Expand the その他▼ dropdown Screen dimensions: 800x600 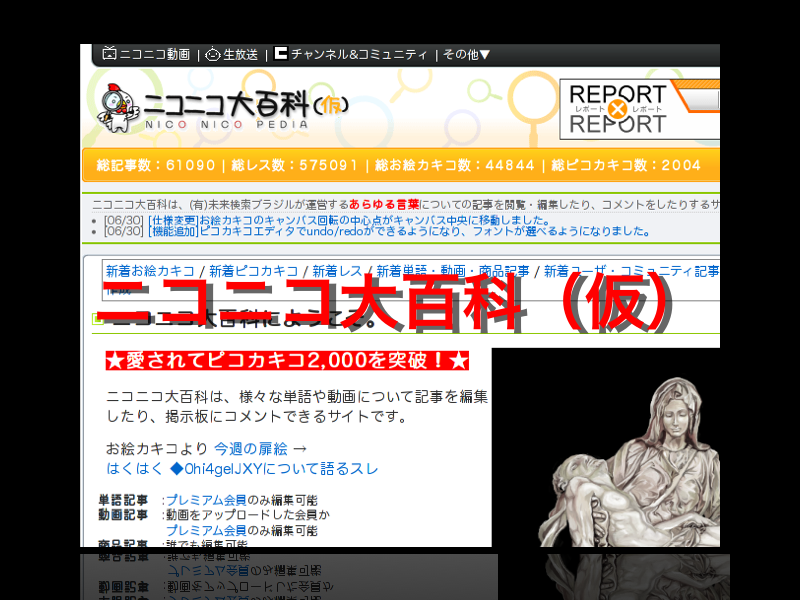coord(466,54)
